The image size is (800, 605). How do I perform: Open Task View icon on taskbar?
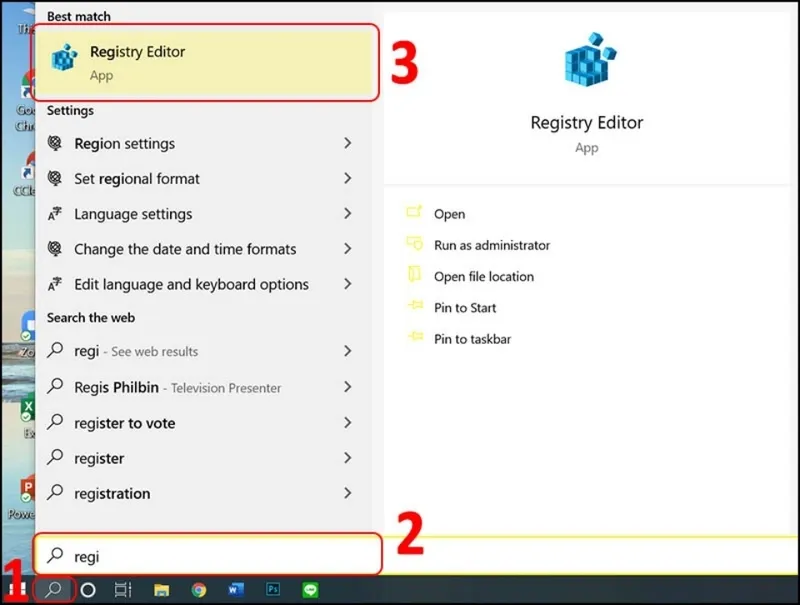(122, 590)
